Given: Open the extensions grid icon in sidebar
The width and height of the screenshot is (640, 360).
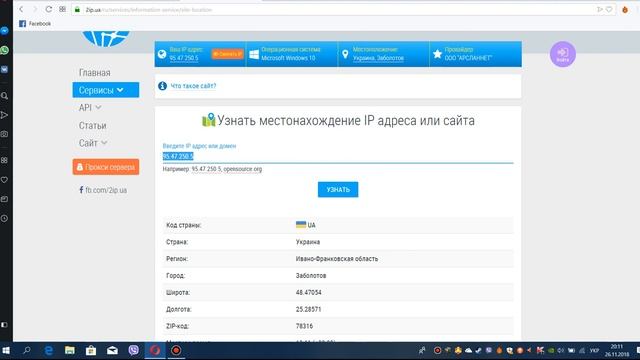Looking at the screenshot, I should click(x=4, y=160).
